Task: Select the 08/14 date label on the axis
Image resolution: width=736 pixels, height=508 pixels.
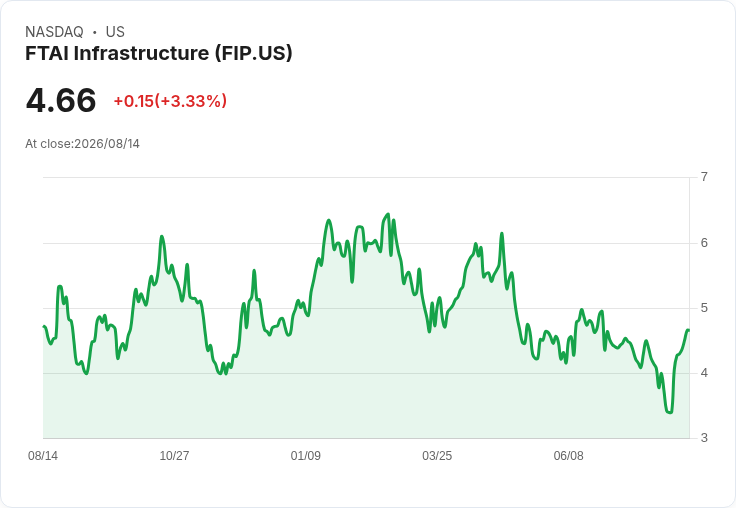Action: (43, 456)
